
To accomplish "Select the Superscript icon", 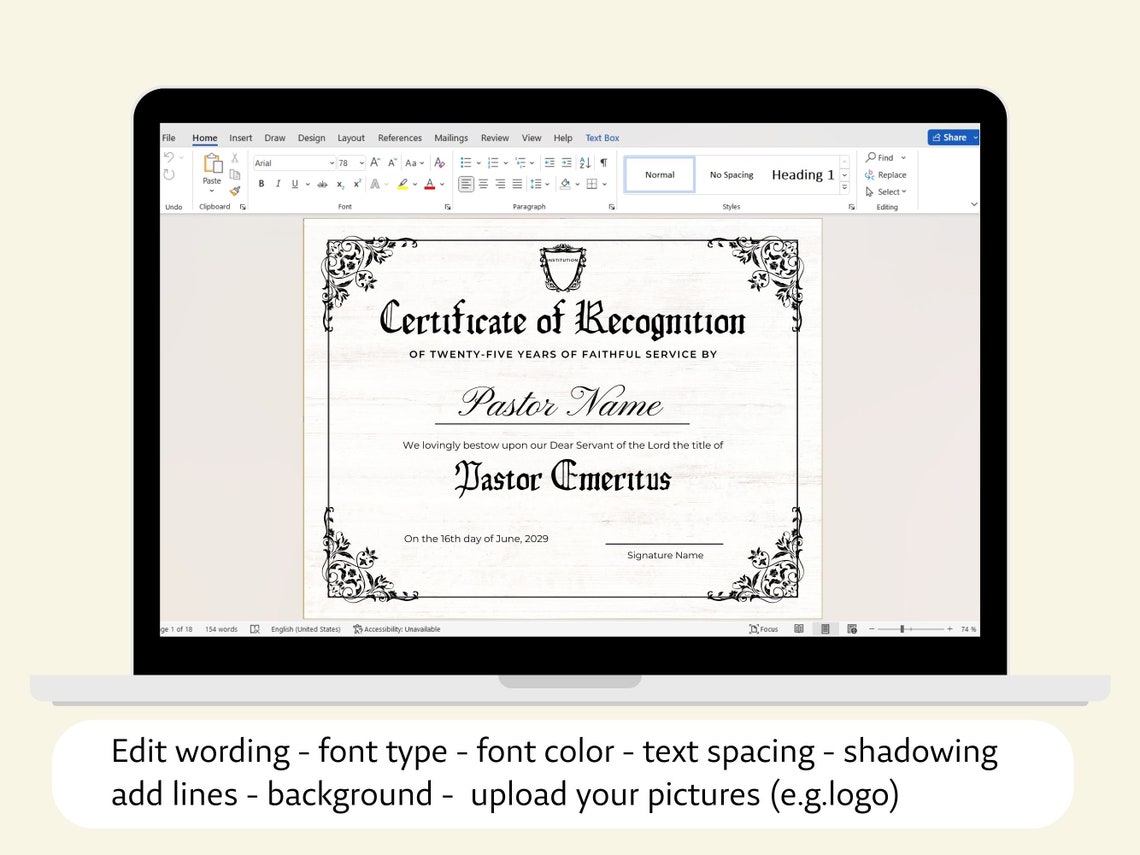I will 357,184.
